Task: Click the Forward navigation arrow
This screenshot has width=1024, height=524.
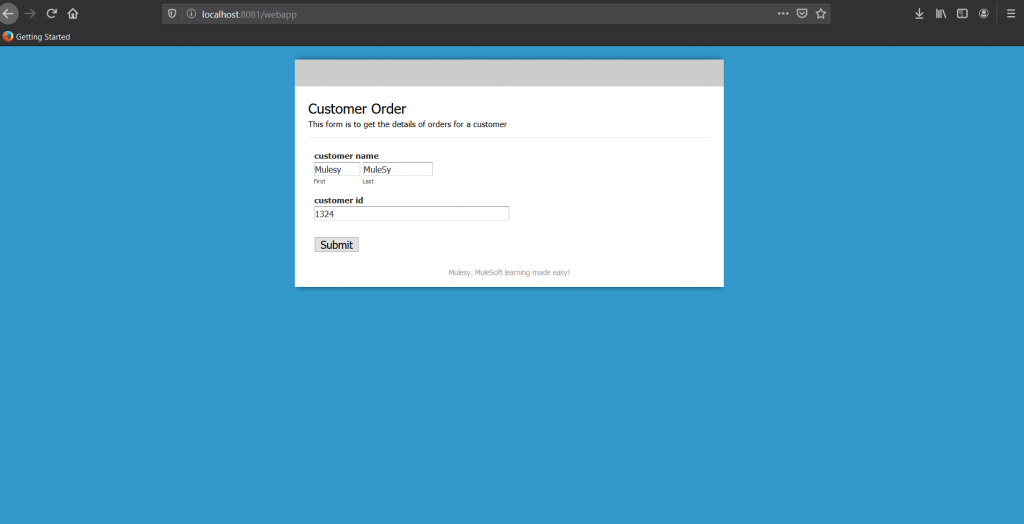Action: point(30,14)
